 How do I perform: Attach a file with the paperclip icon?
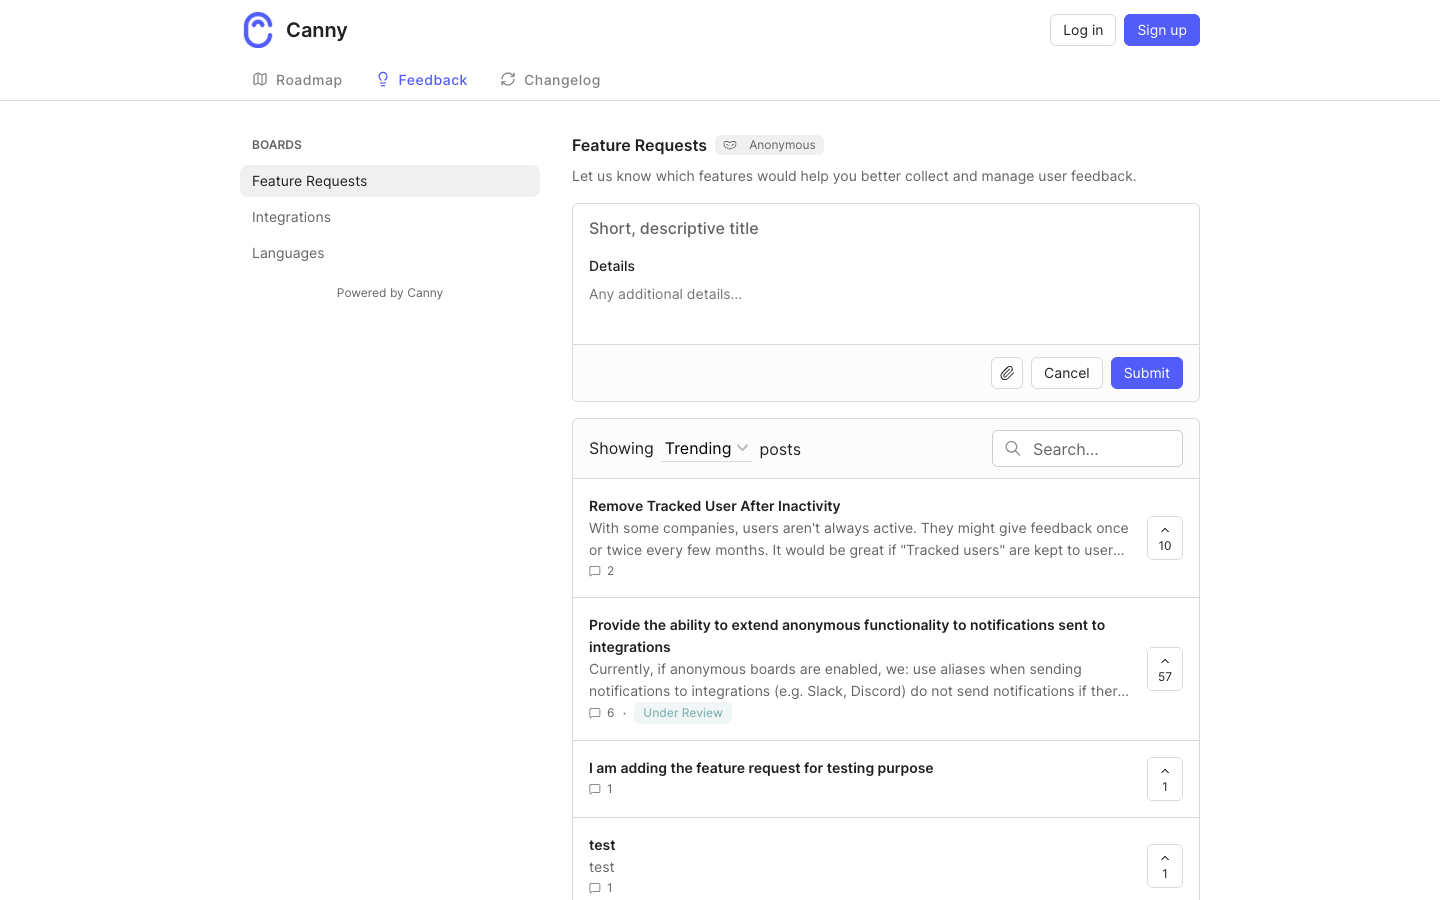click(x=1007, y=373)
